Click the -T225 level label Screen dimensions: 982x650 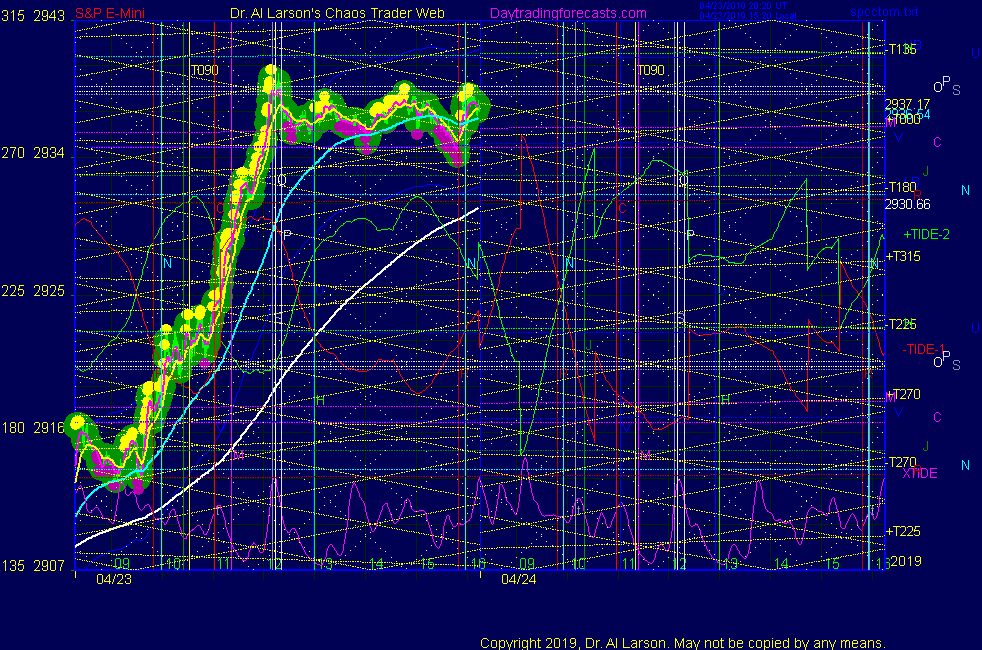click(901, 324)
